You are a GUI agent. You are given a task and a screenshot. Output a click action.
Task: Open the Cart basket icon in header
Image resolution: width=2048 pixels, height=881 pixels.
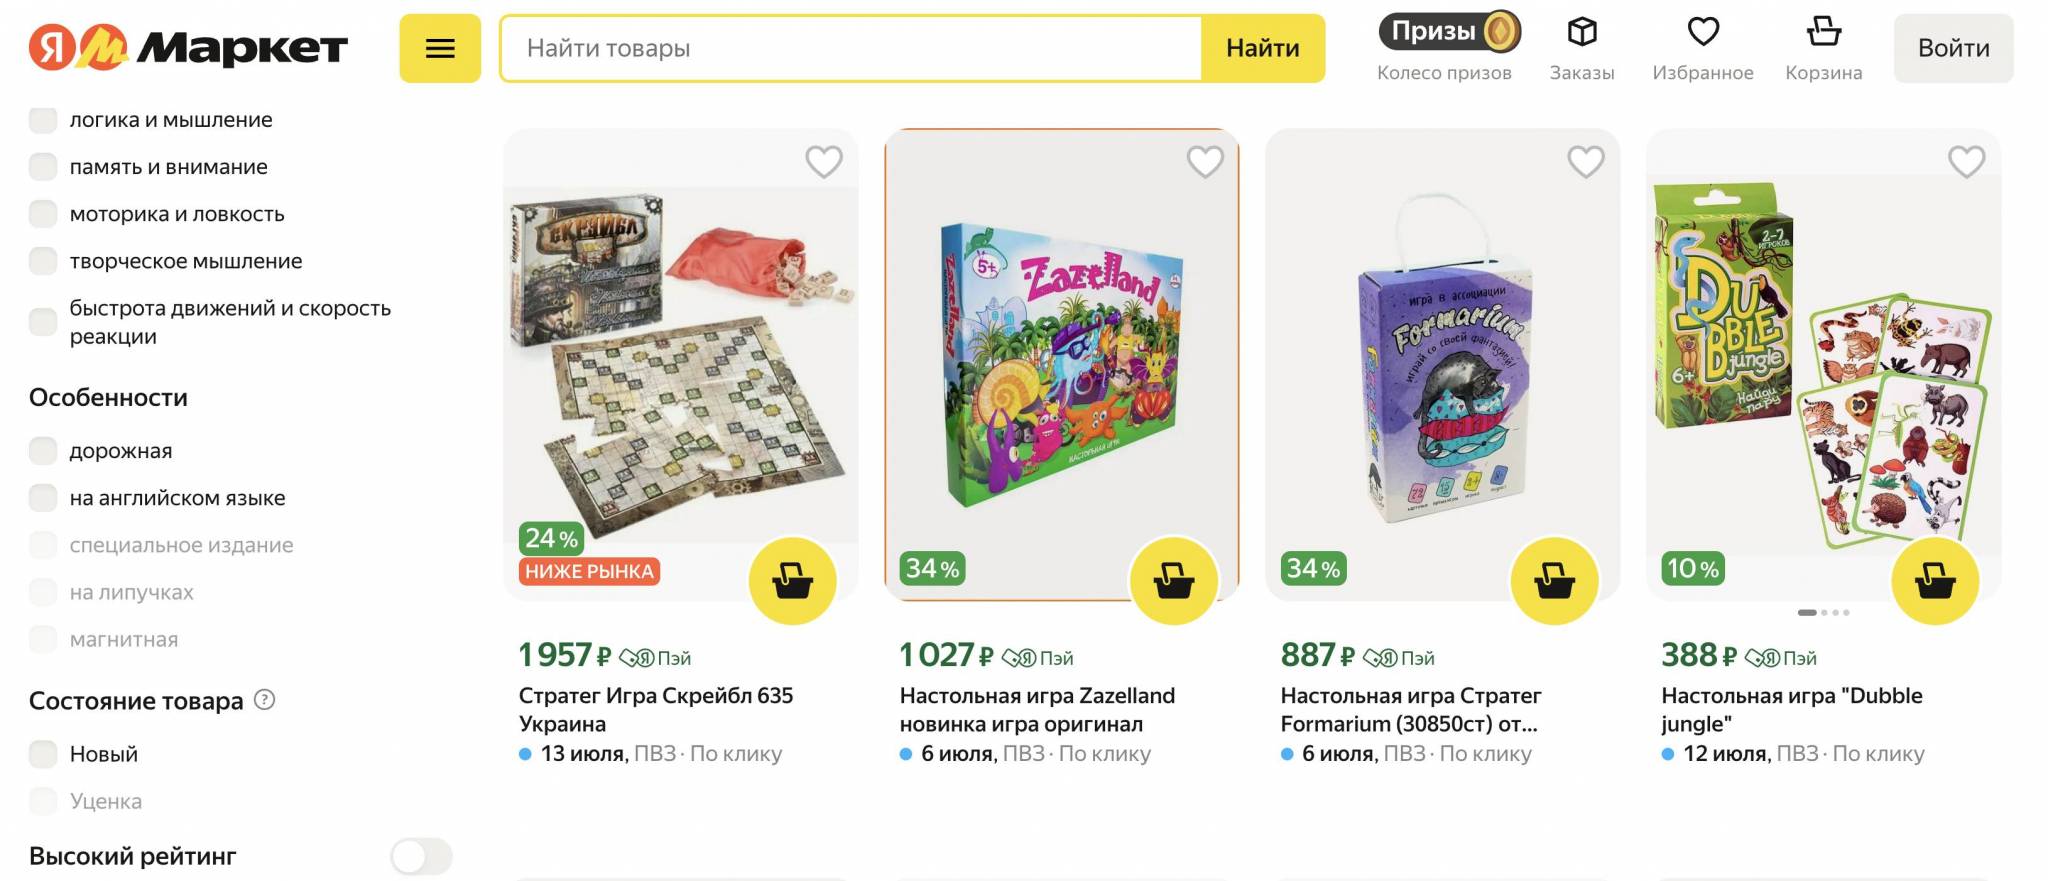(x=1823, y=33)
